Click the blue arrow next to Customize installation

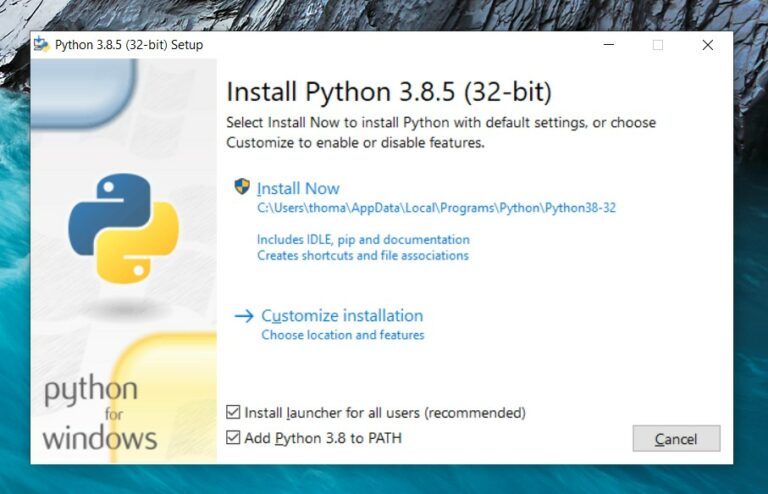[x=244, y=316]
